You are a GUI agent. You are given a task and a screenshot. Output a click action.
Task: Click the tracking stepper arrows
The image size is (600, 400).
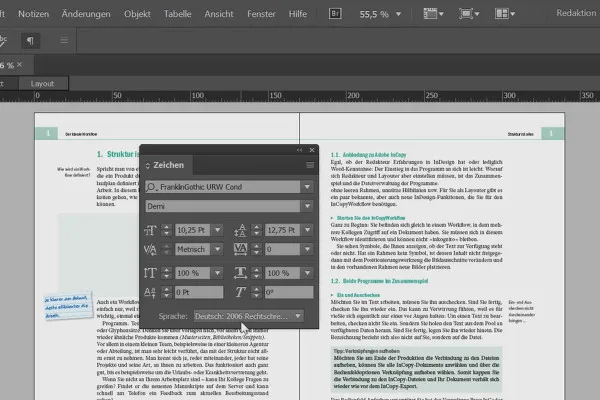click(256, 250)
